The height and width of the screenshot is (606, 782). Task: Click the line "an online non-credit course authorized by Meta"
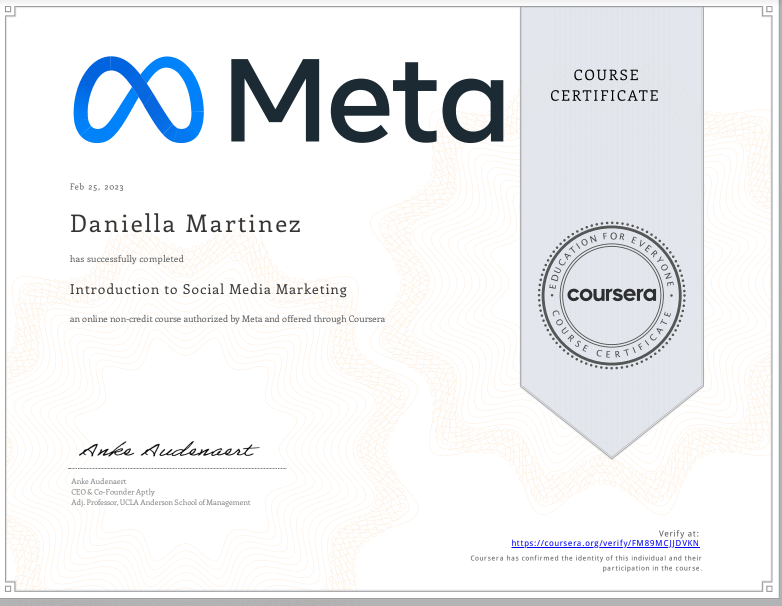pyautogui.click(x=227, y=319)
